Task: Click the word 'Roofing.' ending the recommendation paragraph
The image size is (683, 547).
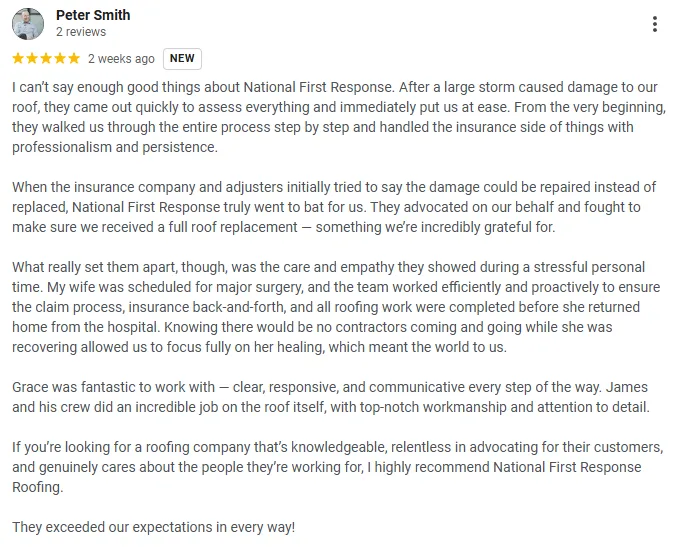Action: (x=37, y=487)
